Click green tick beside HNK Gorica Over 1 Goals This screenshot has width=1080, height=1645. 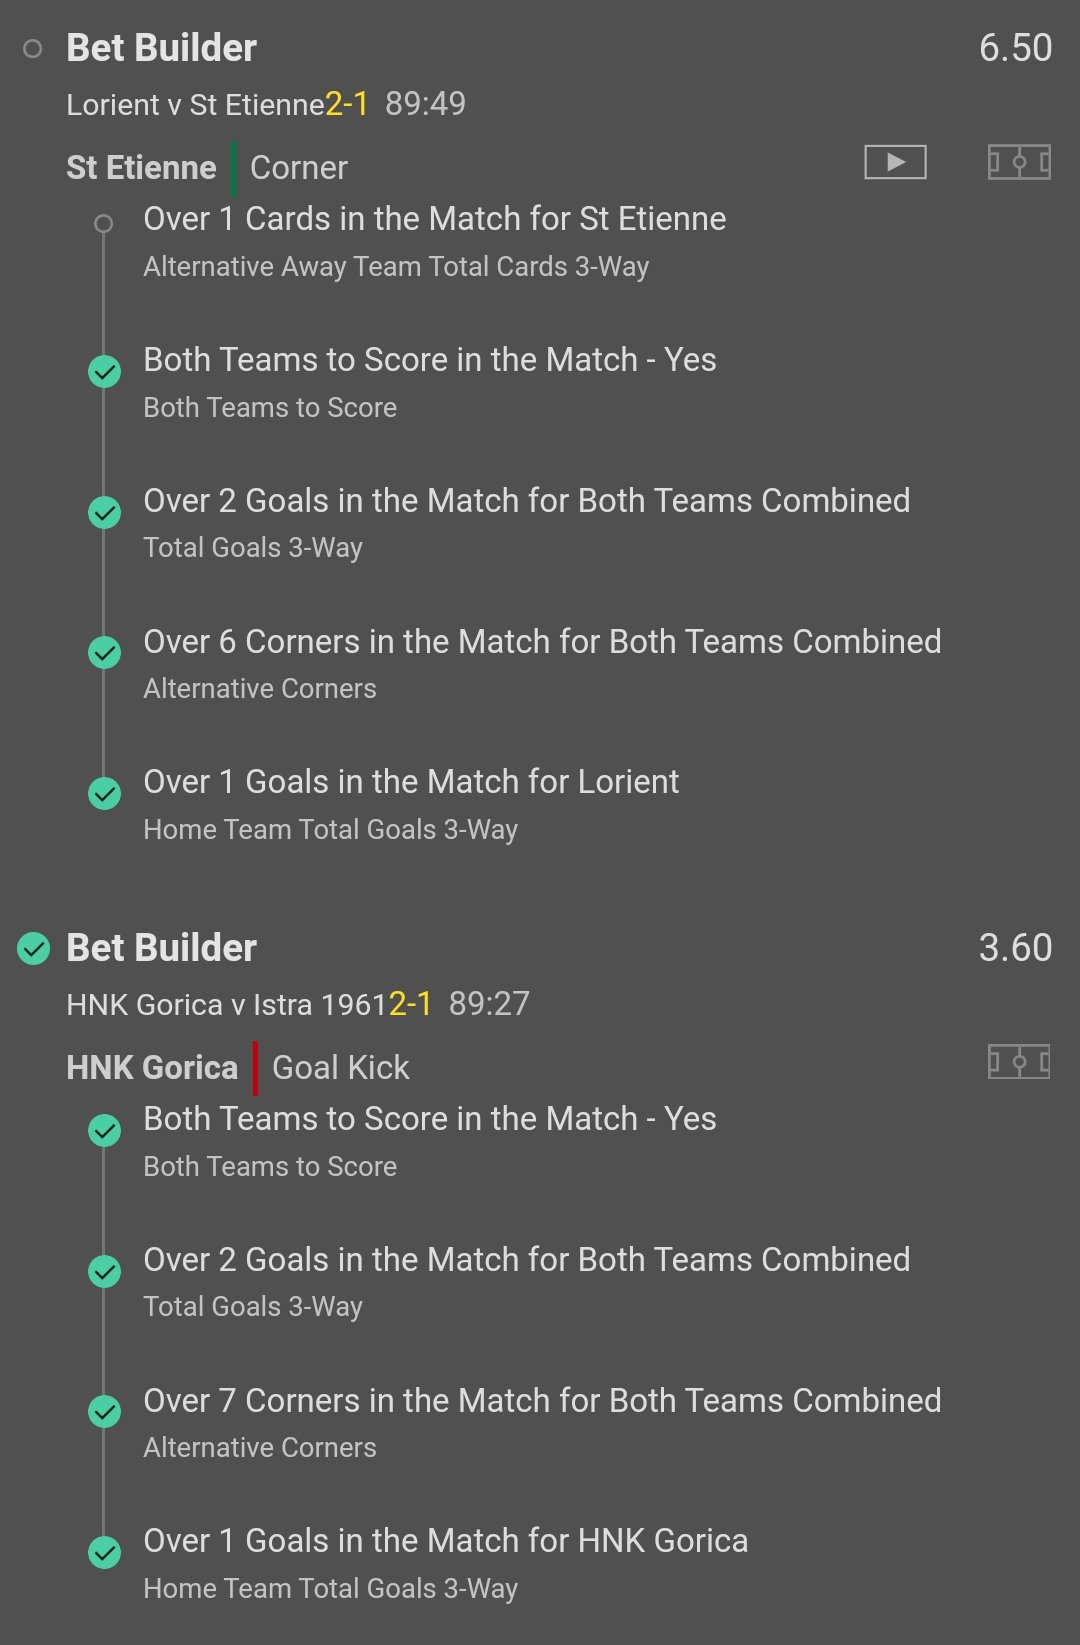pyautogui.click(x=104, y=1553)
